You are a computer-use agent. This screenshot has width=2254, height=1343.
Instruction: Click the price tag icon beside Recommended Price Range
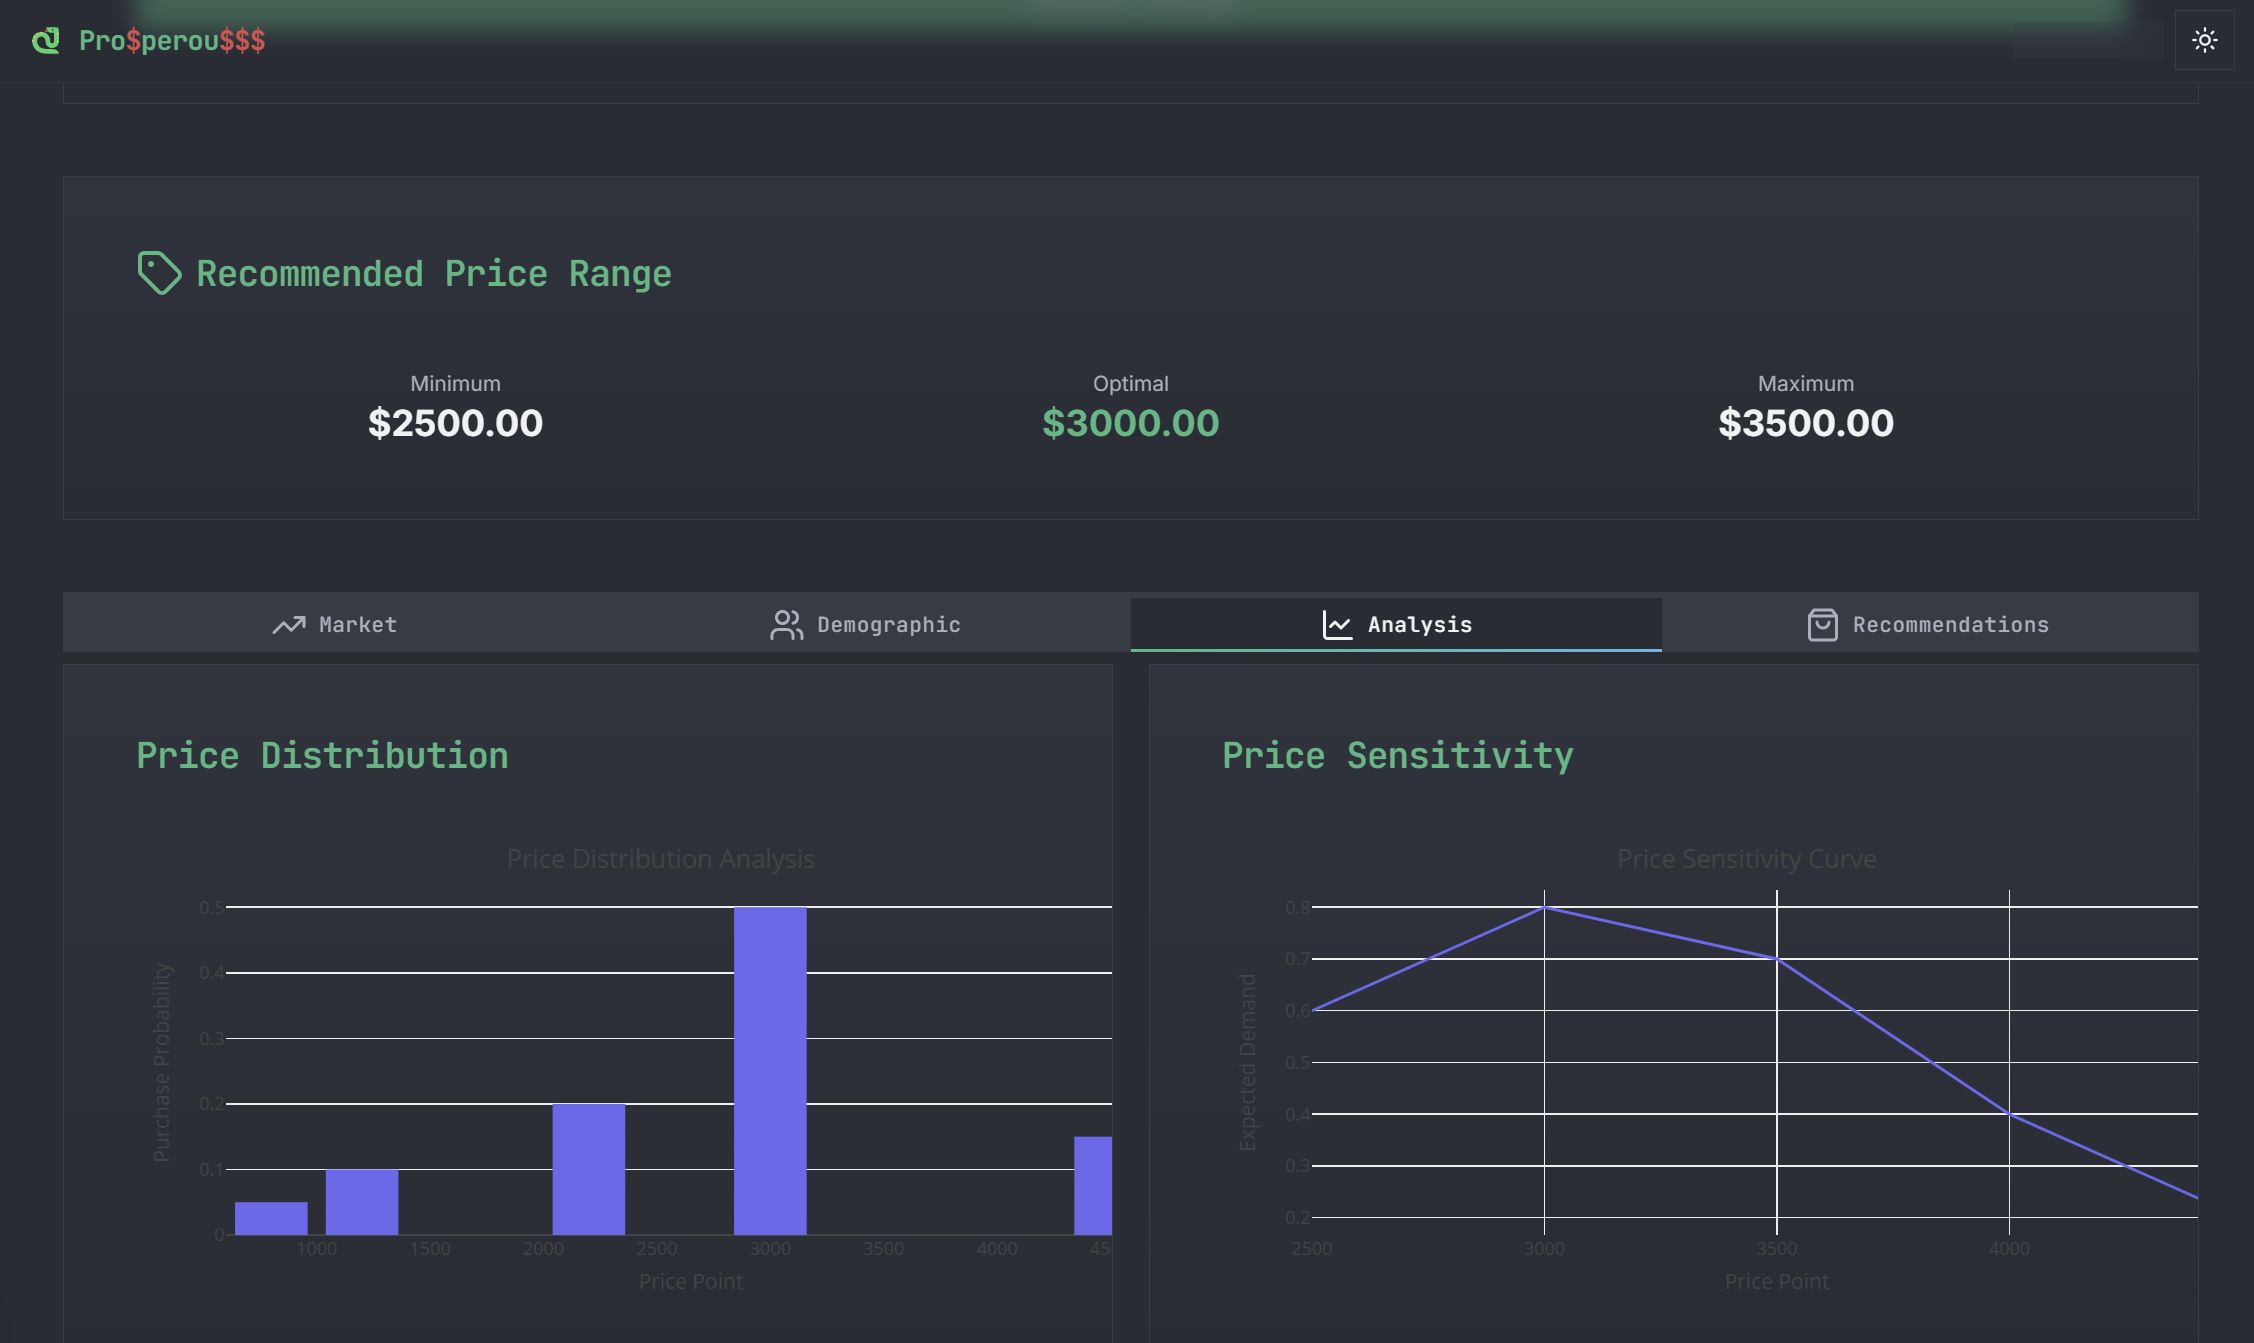click(x=159, y=273)
